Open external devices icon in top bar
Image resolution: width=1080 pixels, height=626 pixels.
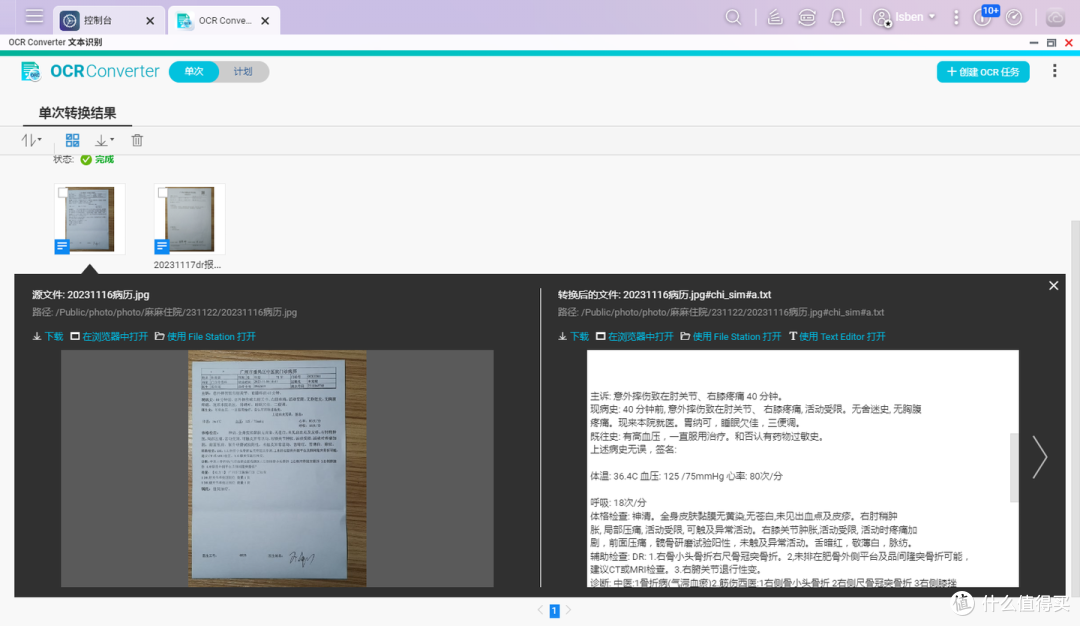point(807,17)
